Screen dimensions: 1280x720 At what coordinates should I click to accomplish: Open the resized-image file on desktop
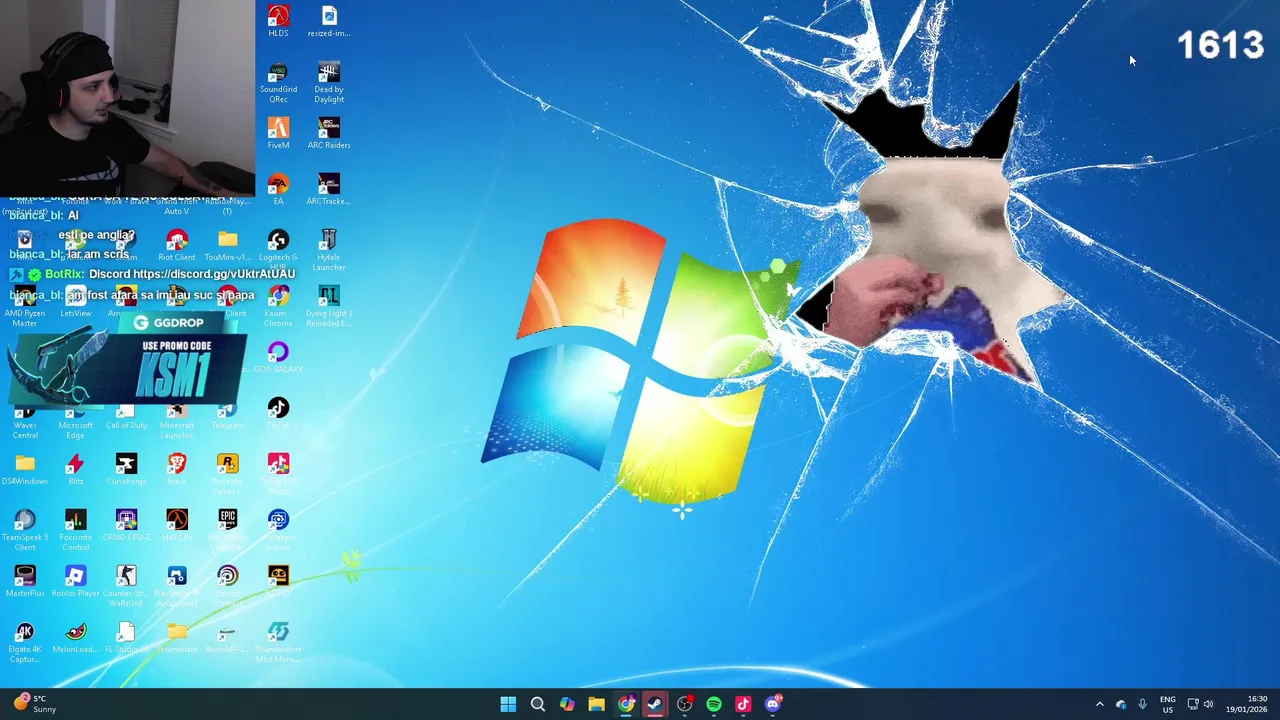(x=329, y=21)
